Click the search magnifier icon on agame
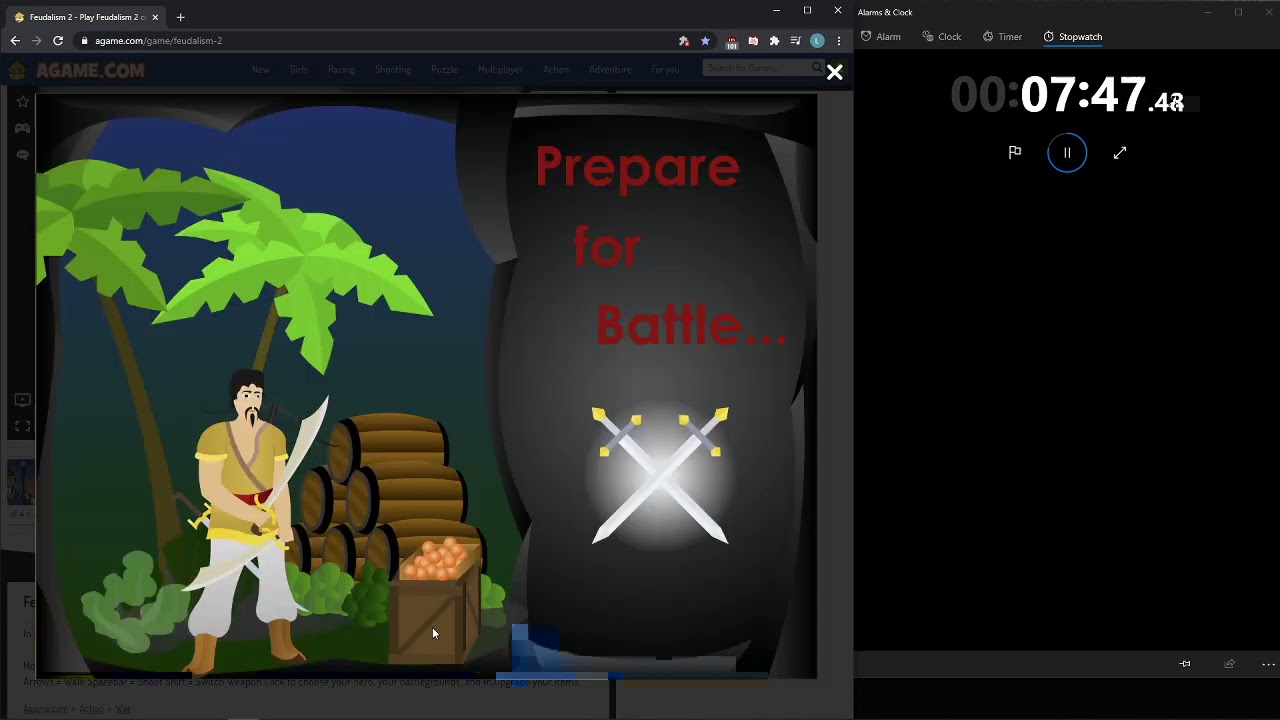1280x720 pixels. [817, 68]
